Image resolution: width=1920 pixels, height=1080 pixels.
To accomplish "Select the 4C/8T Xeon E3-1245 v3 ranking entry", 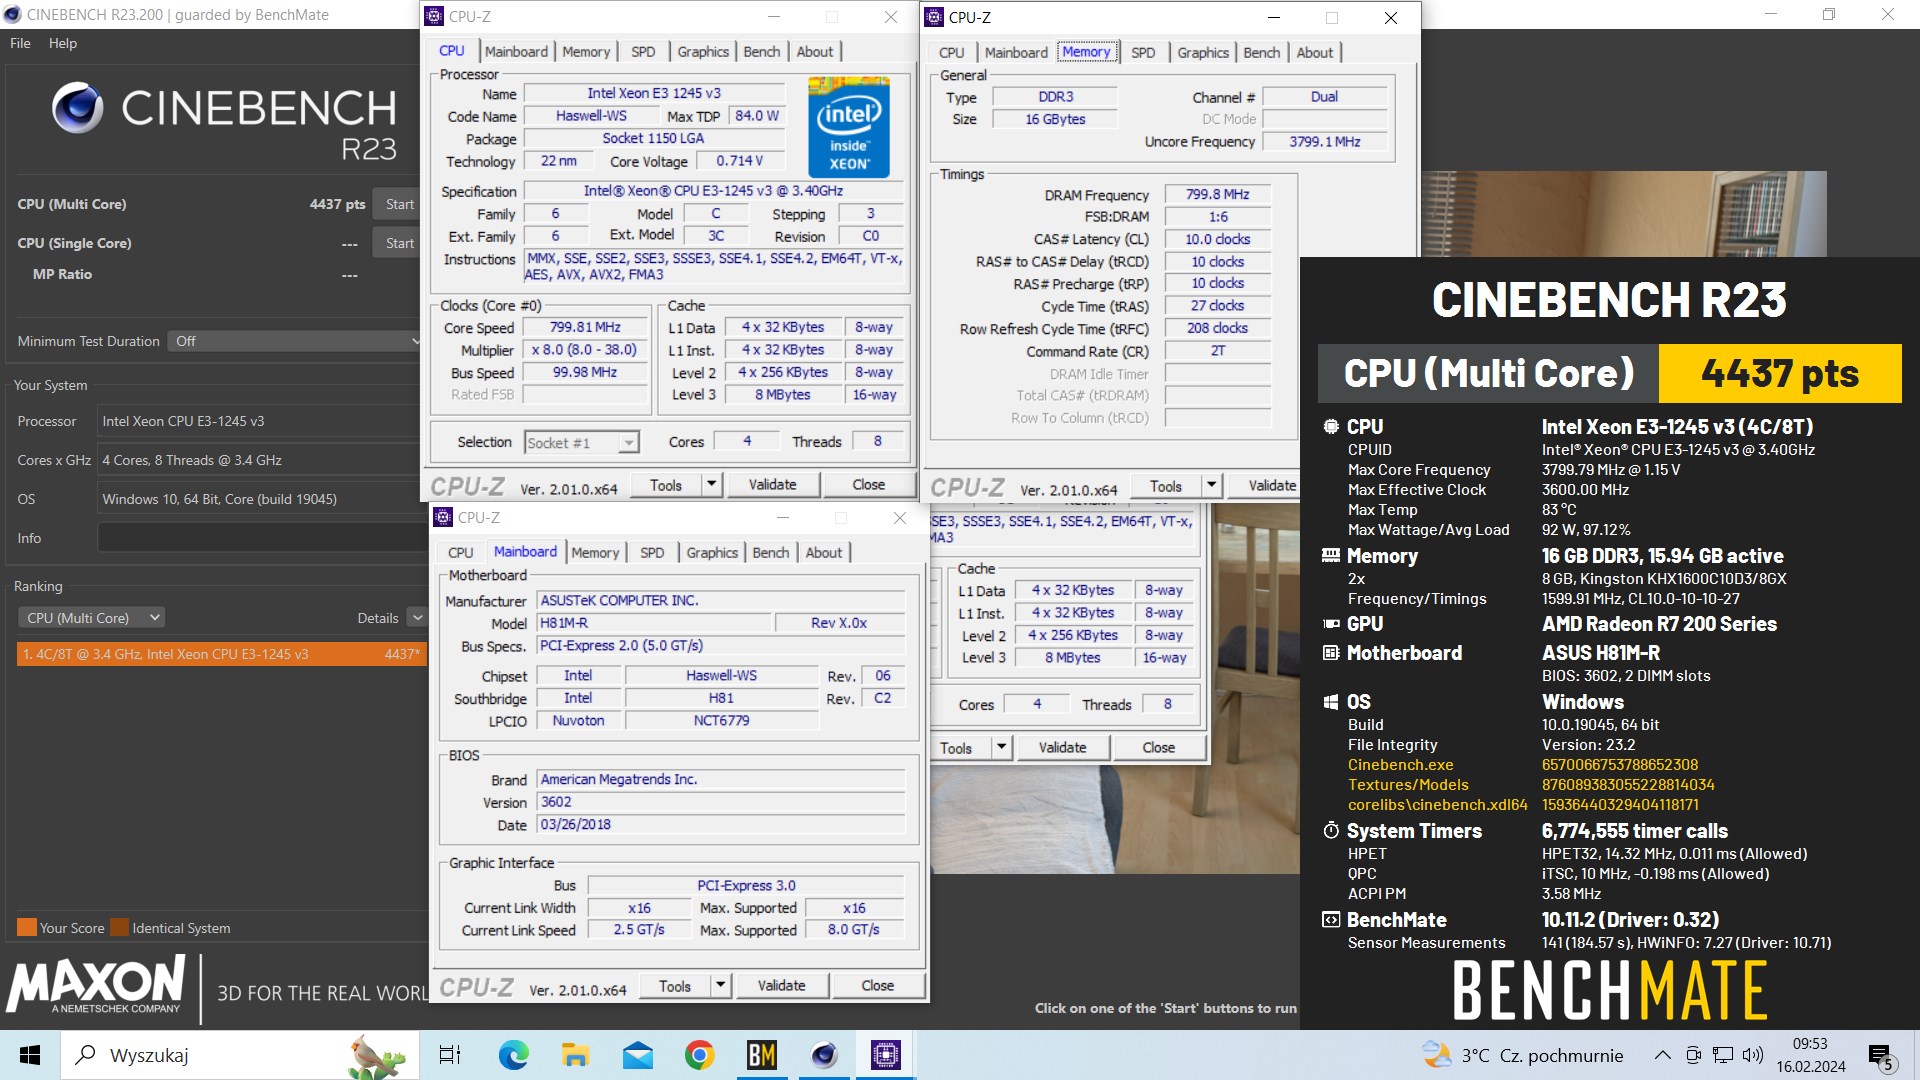I will [x=222, y=654].
